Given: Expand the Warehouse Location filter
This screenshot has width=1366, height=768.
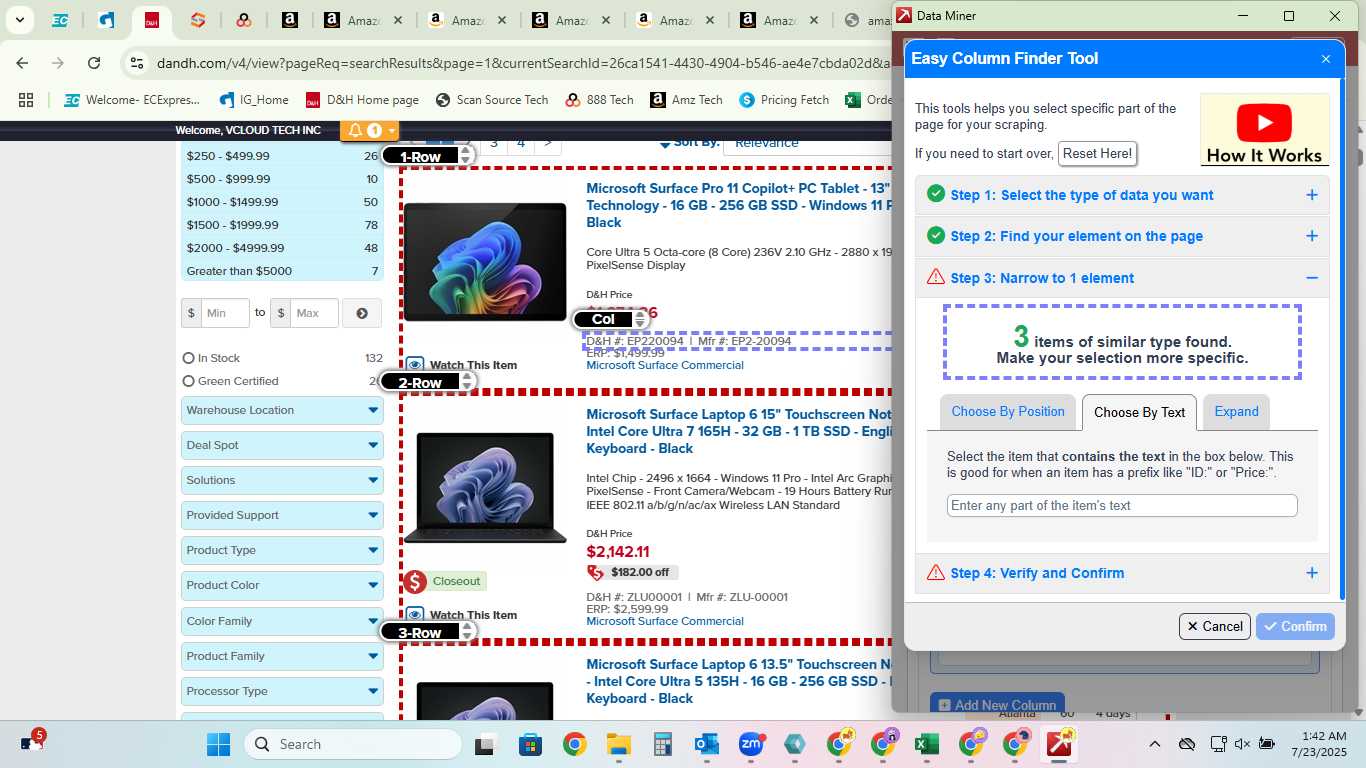Looking at the screenshot, I should (x=282, y=410).
